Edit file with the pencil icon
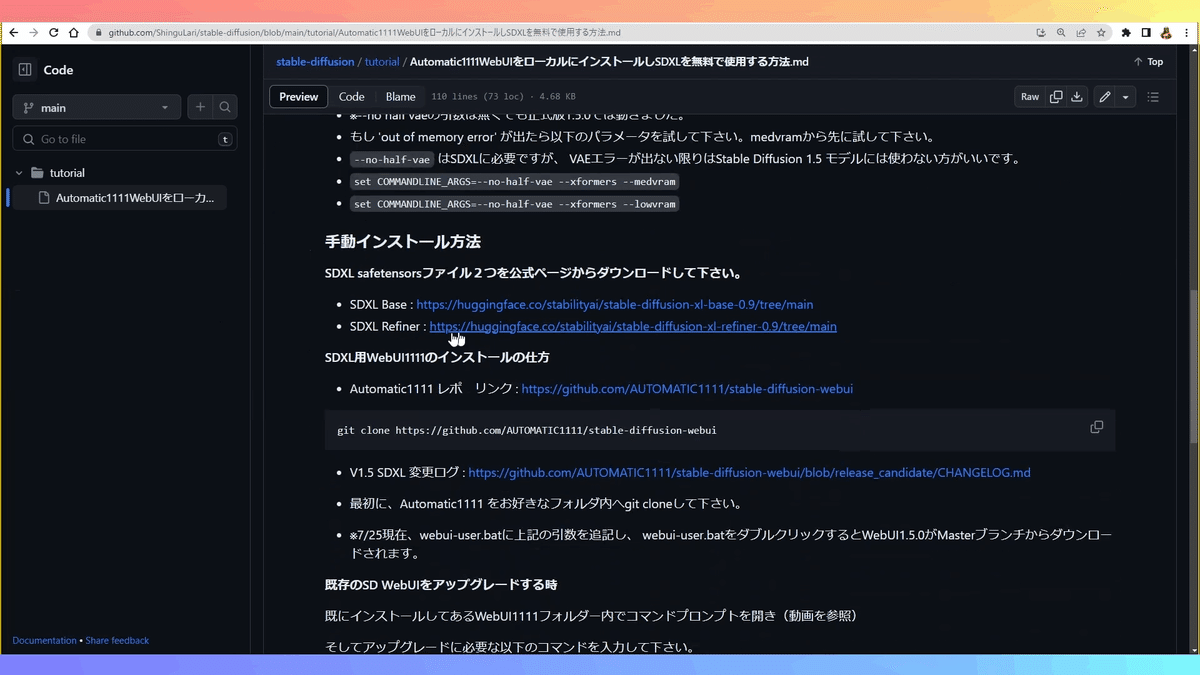The image size is (1200, 675). click(x=1104, y=97)
